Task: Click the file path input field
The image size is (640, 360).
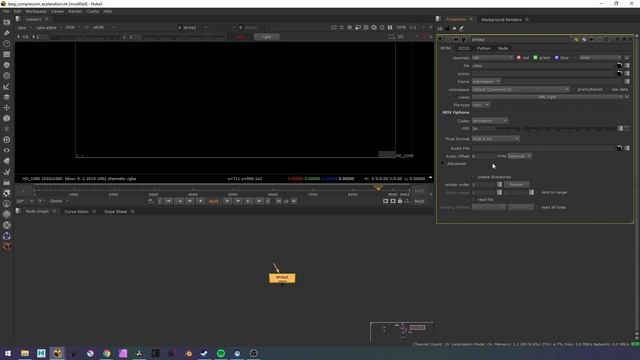Action: click(543, 65)
